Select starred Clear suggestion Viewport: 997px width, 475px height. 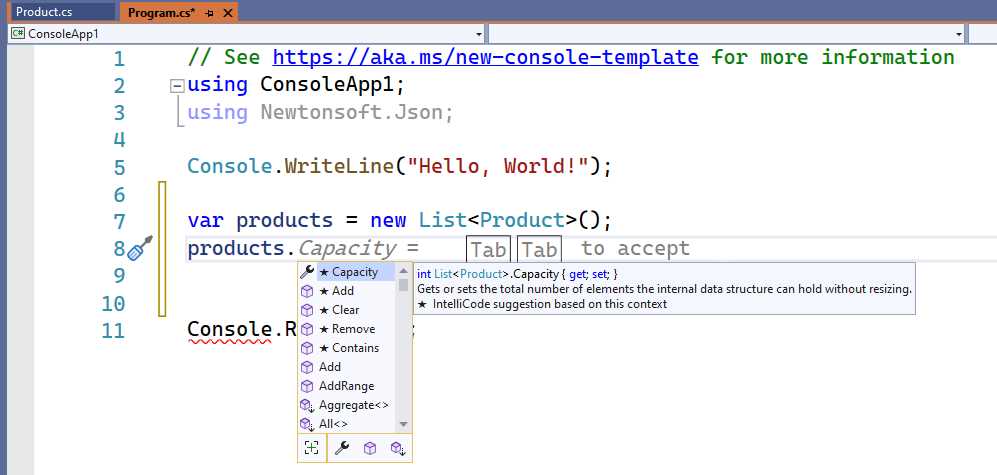(x=347, y=310)
